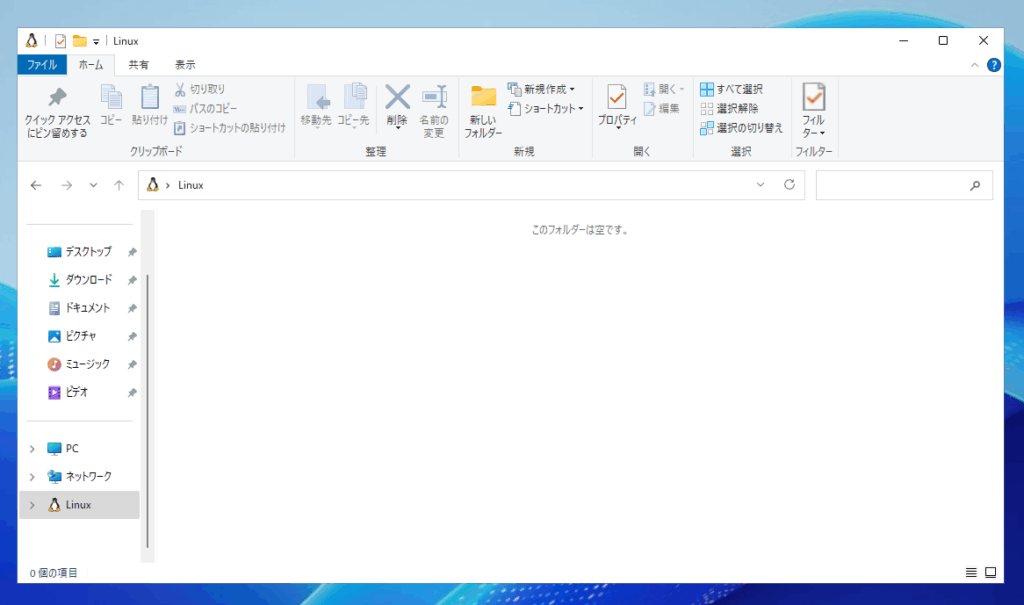Click the refresh icon in address bar
Image resolution: width=1024 pixels, height=605 pixels.
pyautogui.click(x=789, y=185)
